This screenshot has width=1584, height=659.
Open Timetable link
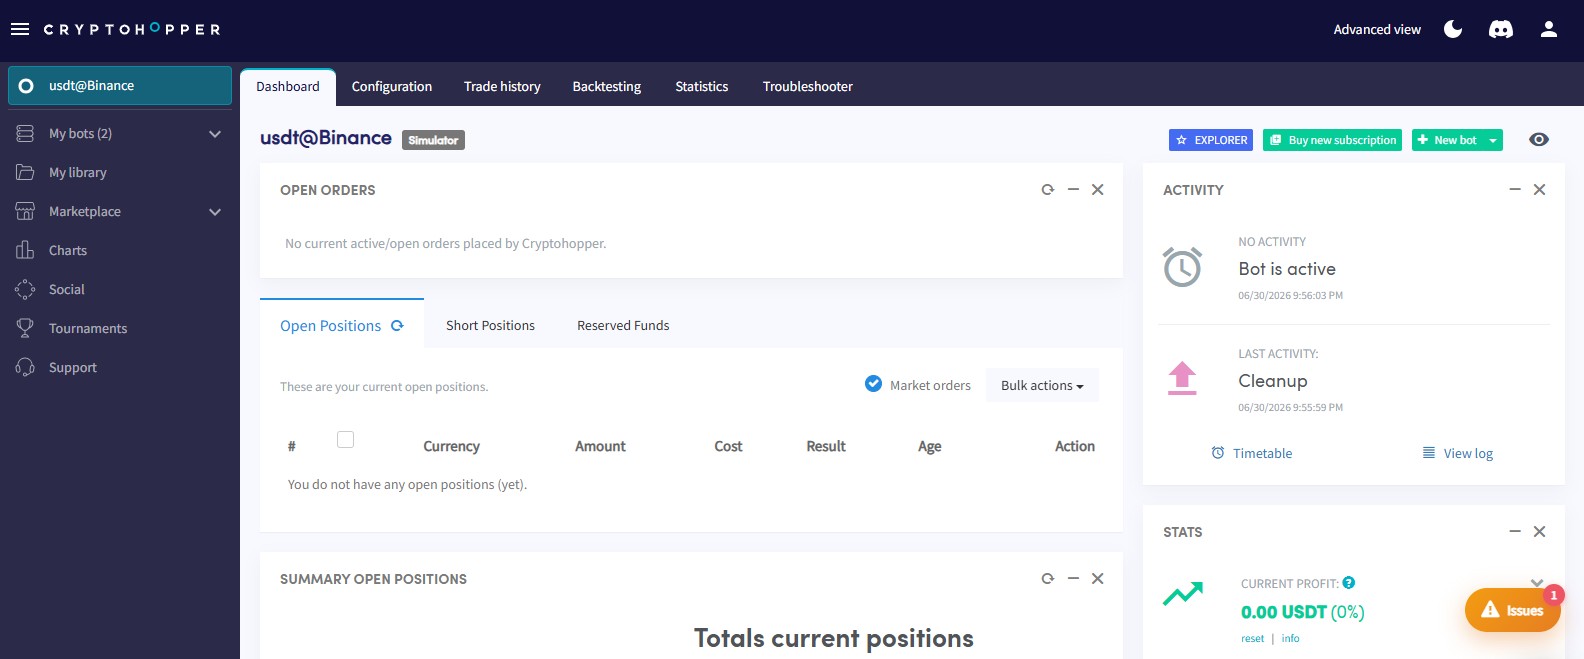point(1252,453)
